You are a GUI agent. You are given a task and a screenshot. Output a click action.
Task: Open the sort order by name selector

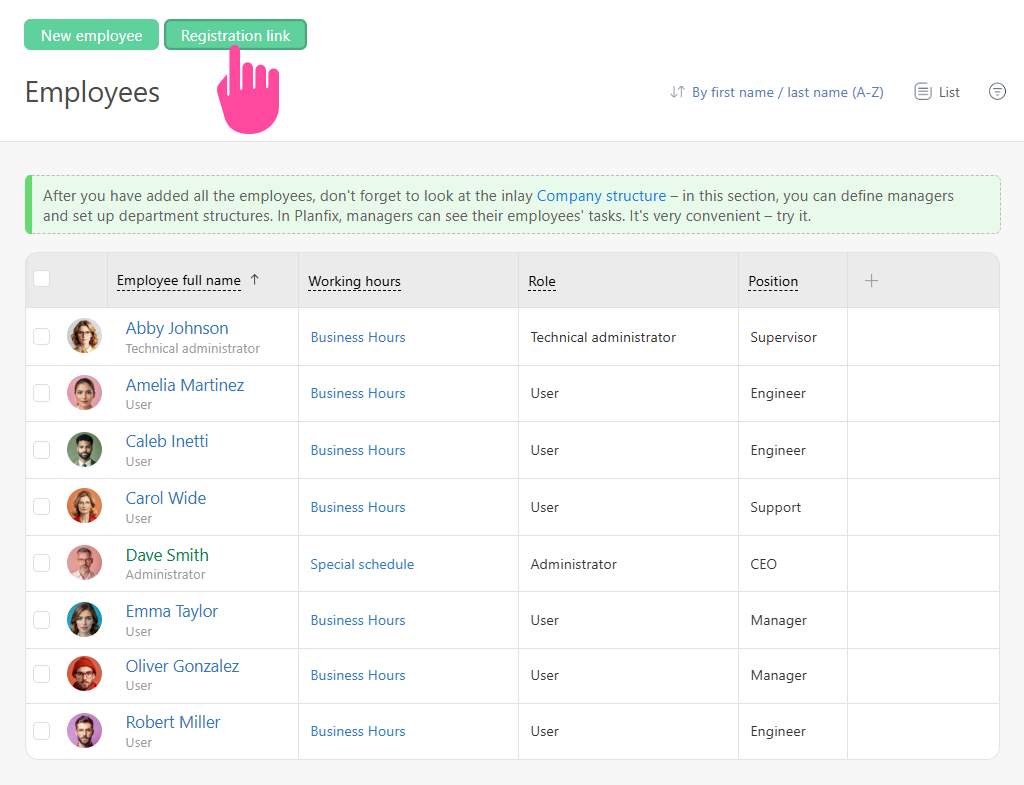click(x=787, y=92)
